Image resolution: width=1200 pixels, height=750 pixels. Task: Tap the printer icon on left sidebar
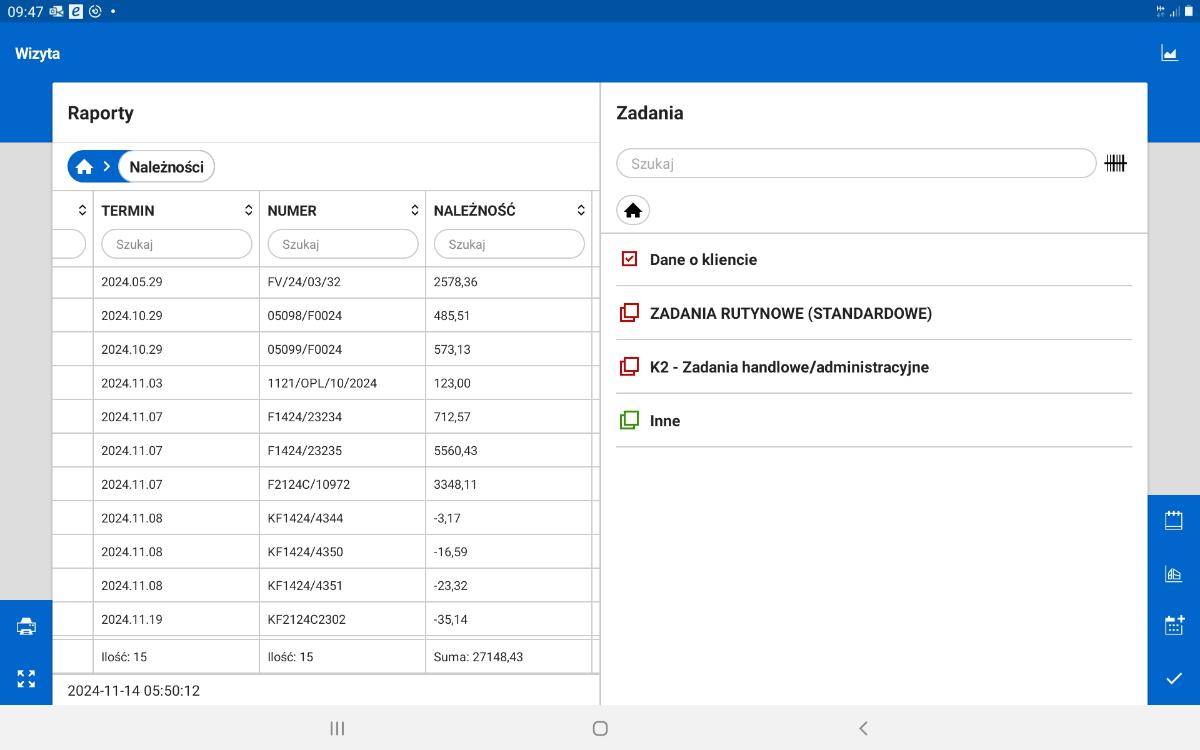pyautogui.click(x=26, y=627)
